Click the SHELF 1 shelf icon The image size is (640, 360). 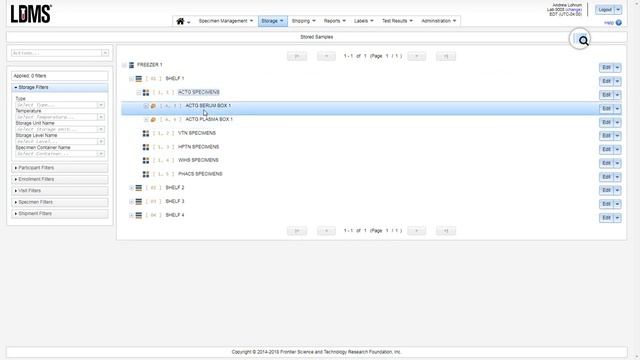139,78
